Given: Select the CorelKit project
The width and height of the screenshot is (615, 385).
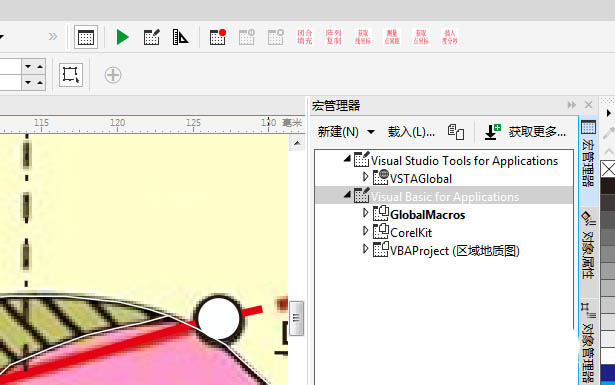Looking at the screenshot, I should click(411, 233).
